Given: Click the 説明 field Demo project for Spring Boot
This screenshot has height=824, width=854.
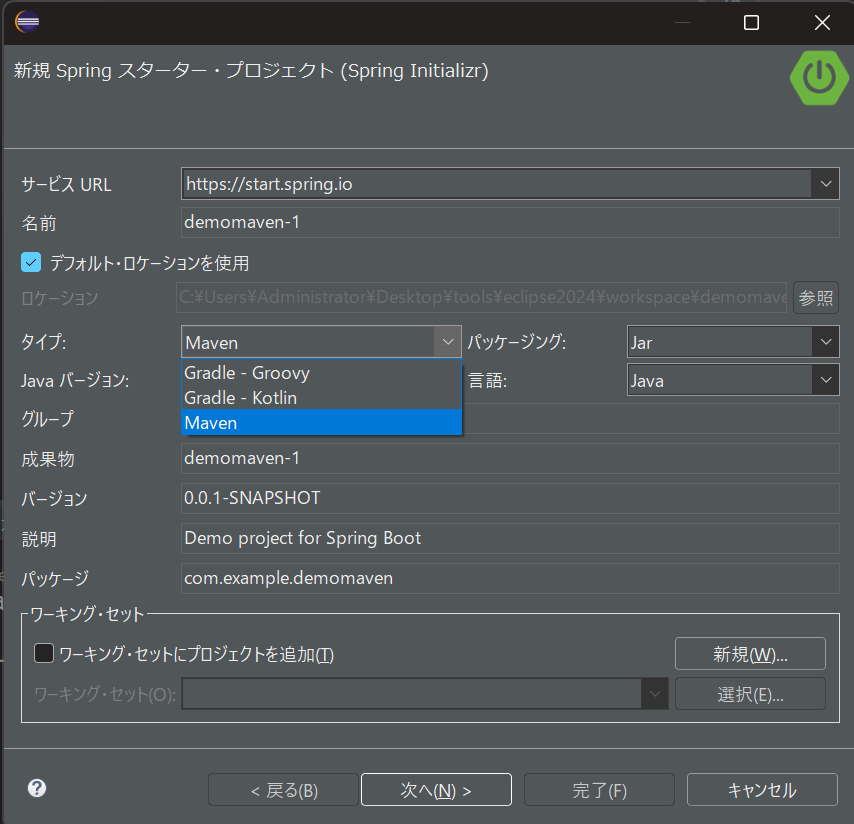Looking at the screenshot, I should (510, 538).
